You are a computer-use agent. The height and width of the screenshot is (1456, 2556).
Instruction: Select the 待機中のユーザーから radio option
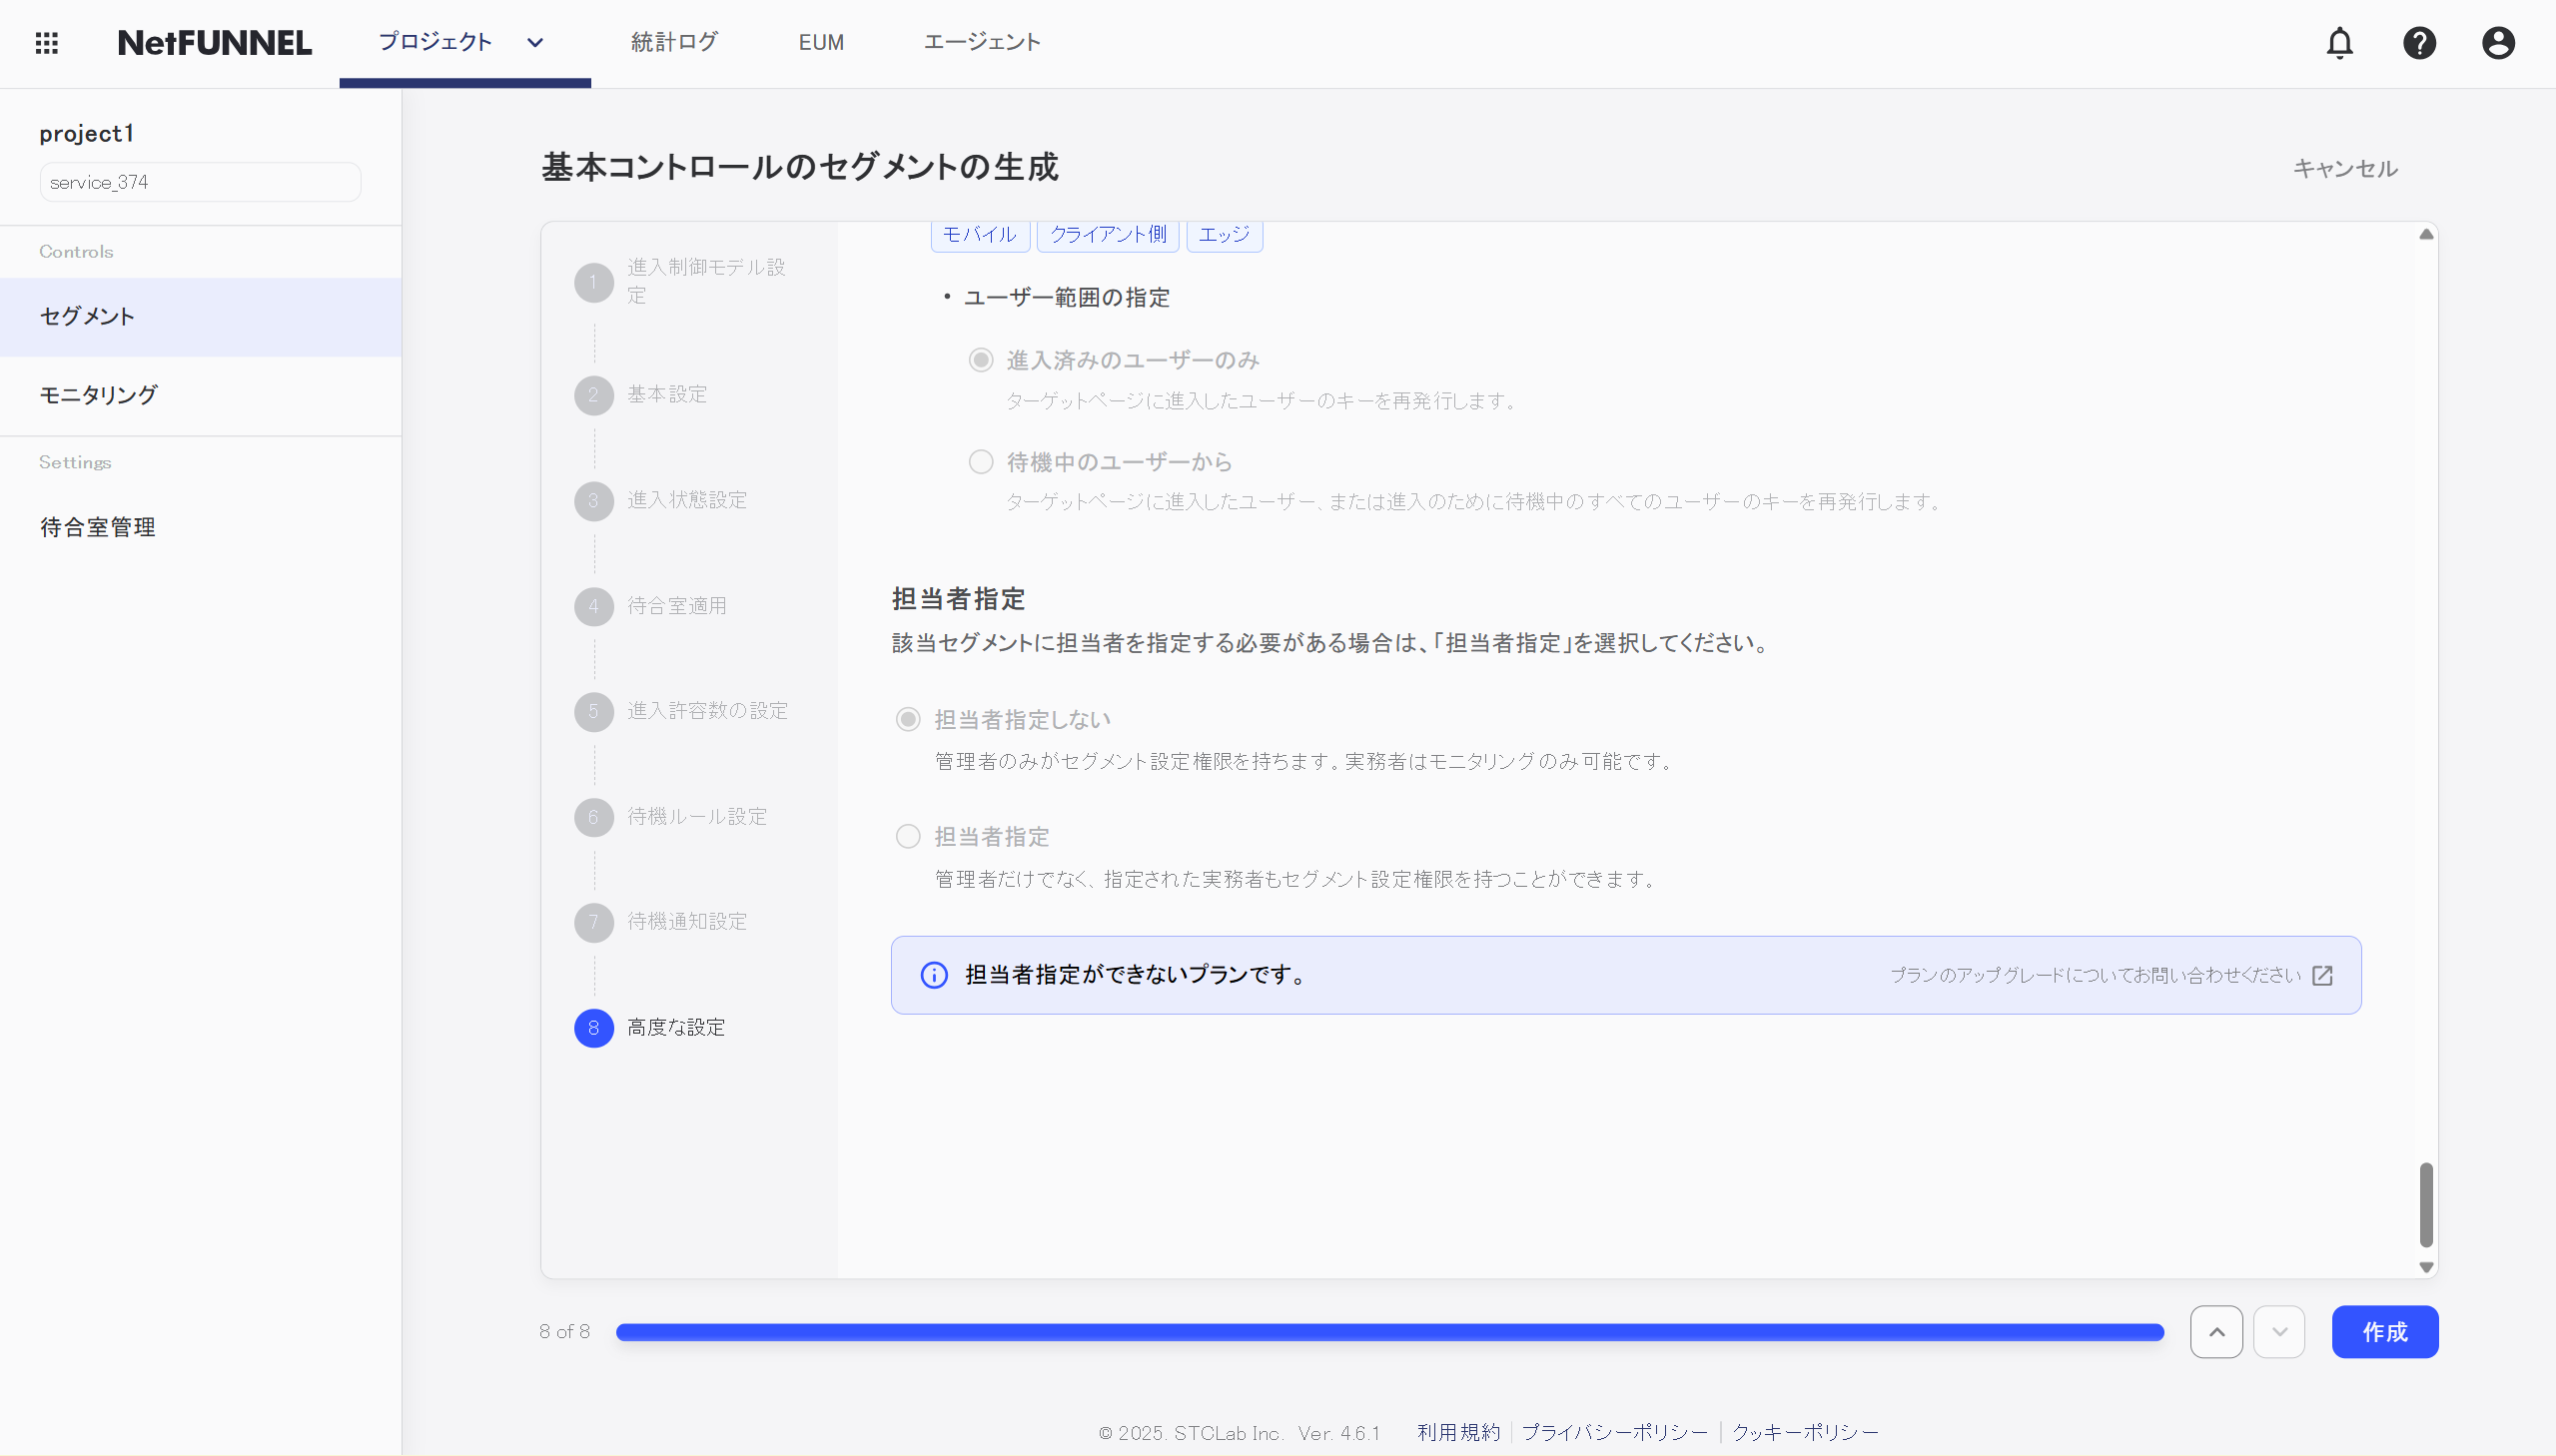tap(979, 461)
